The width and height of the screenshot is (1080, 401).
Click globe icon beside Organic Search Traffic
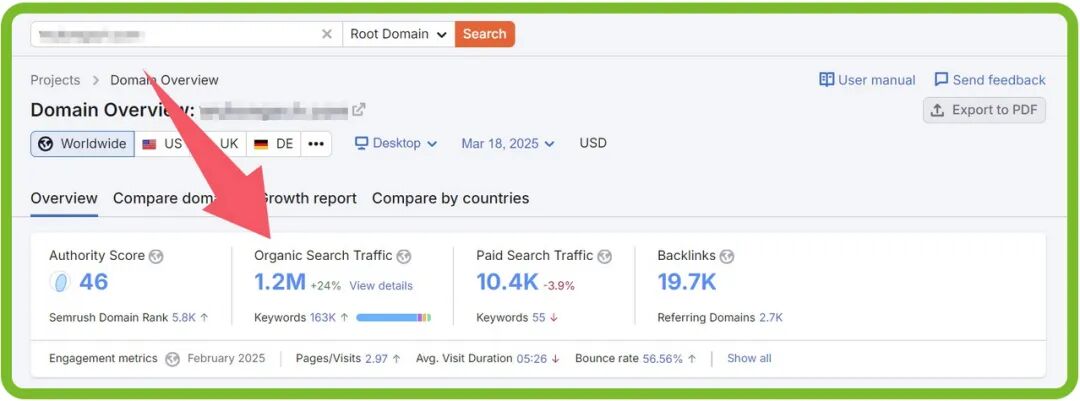403,256
